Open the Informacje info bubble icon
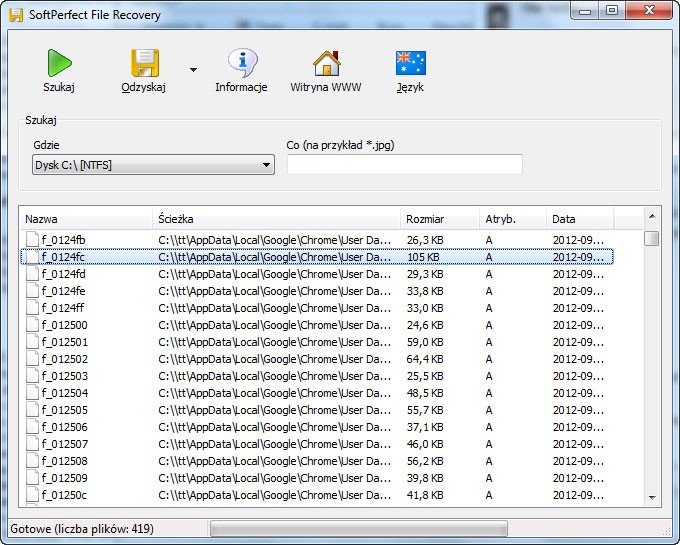 point(241,63)
